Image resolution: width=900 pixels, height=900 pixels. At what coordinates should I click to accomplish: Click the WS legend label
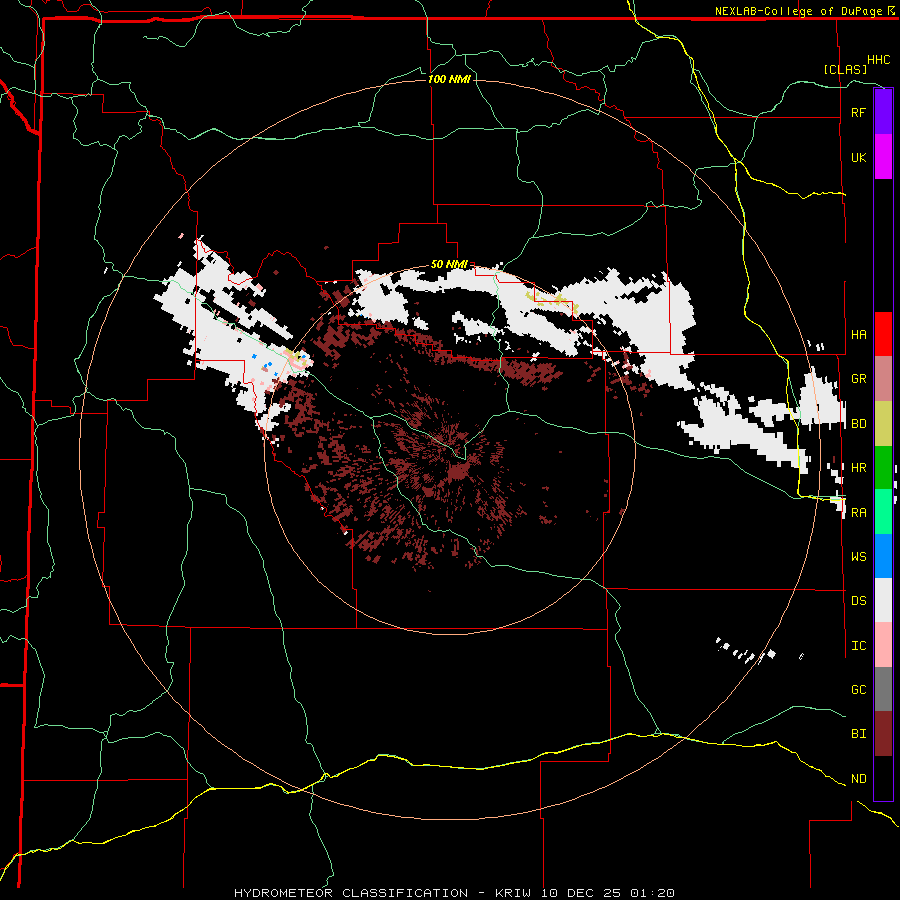[x=858, y=556]
